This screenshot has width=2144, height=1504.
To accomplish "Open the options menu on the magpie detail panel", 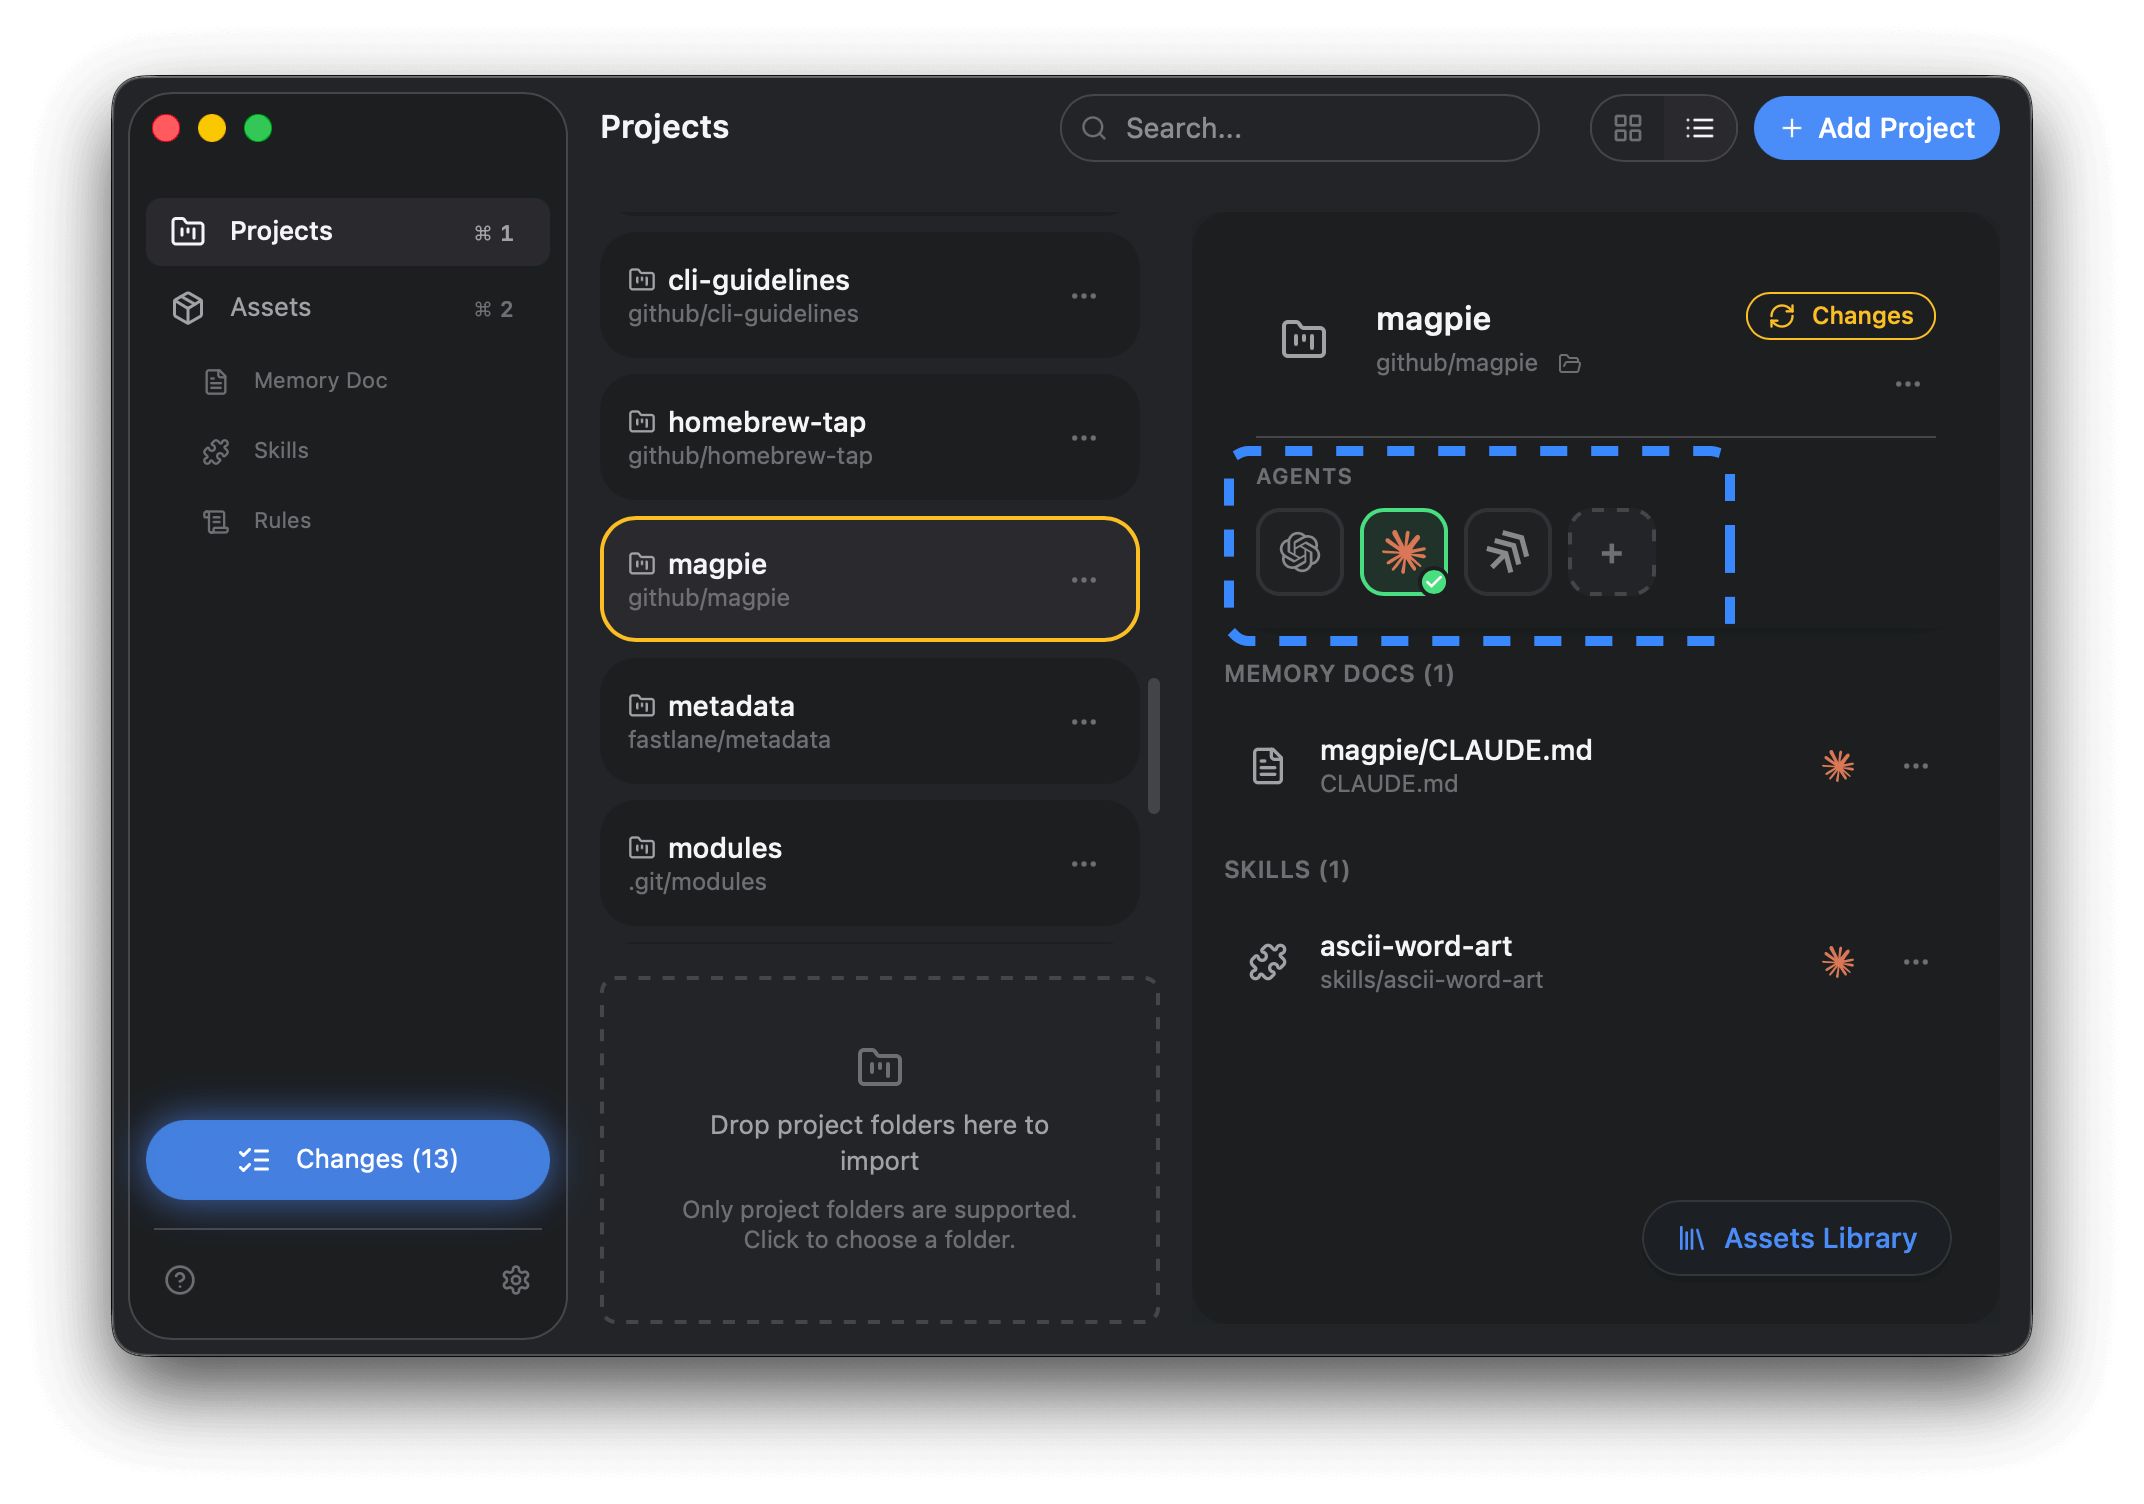I will [x=1908, y=384].
